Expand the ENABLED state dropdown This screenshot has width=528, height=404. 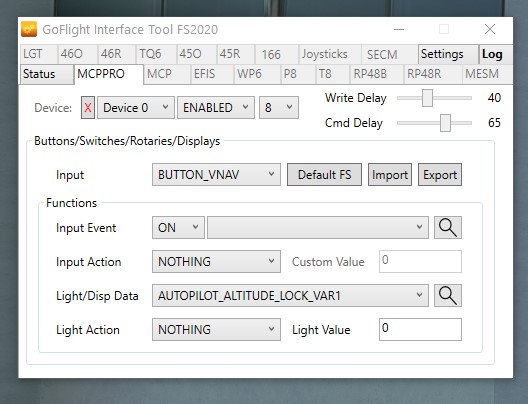(216, 108)
